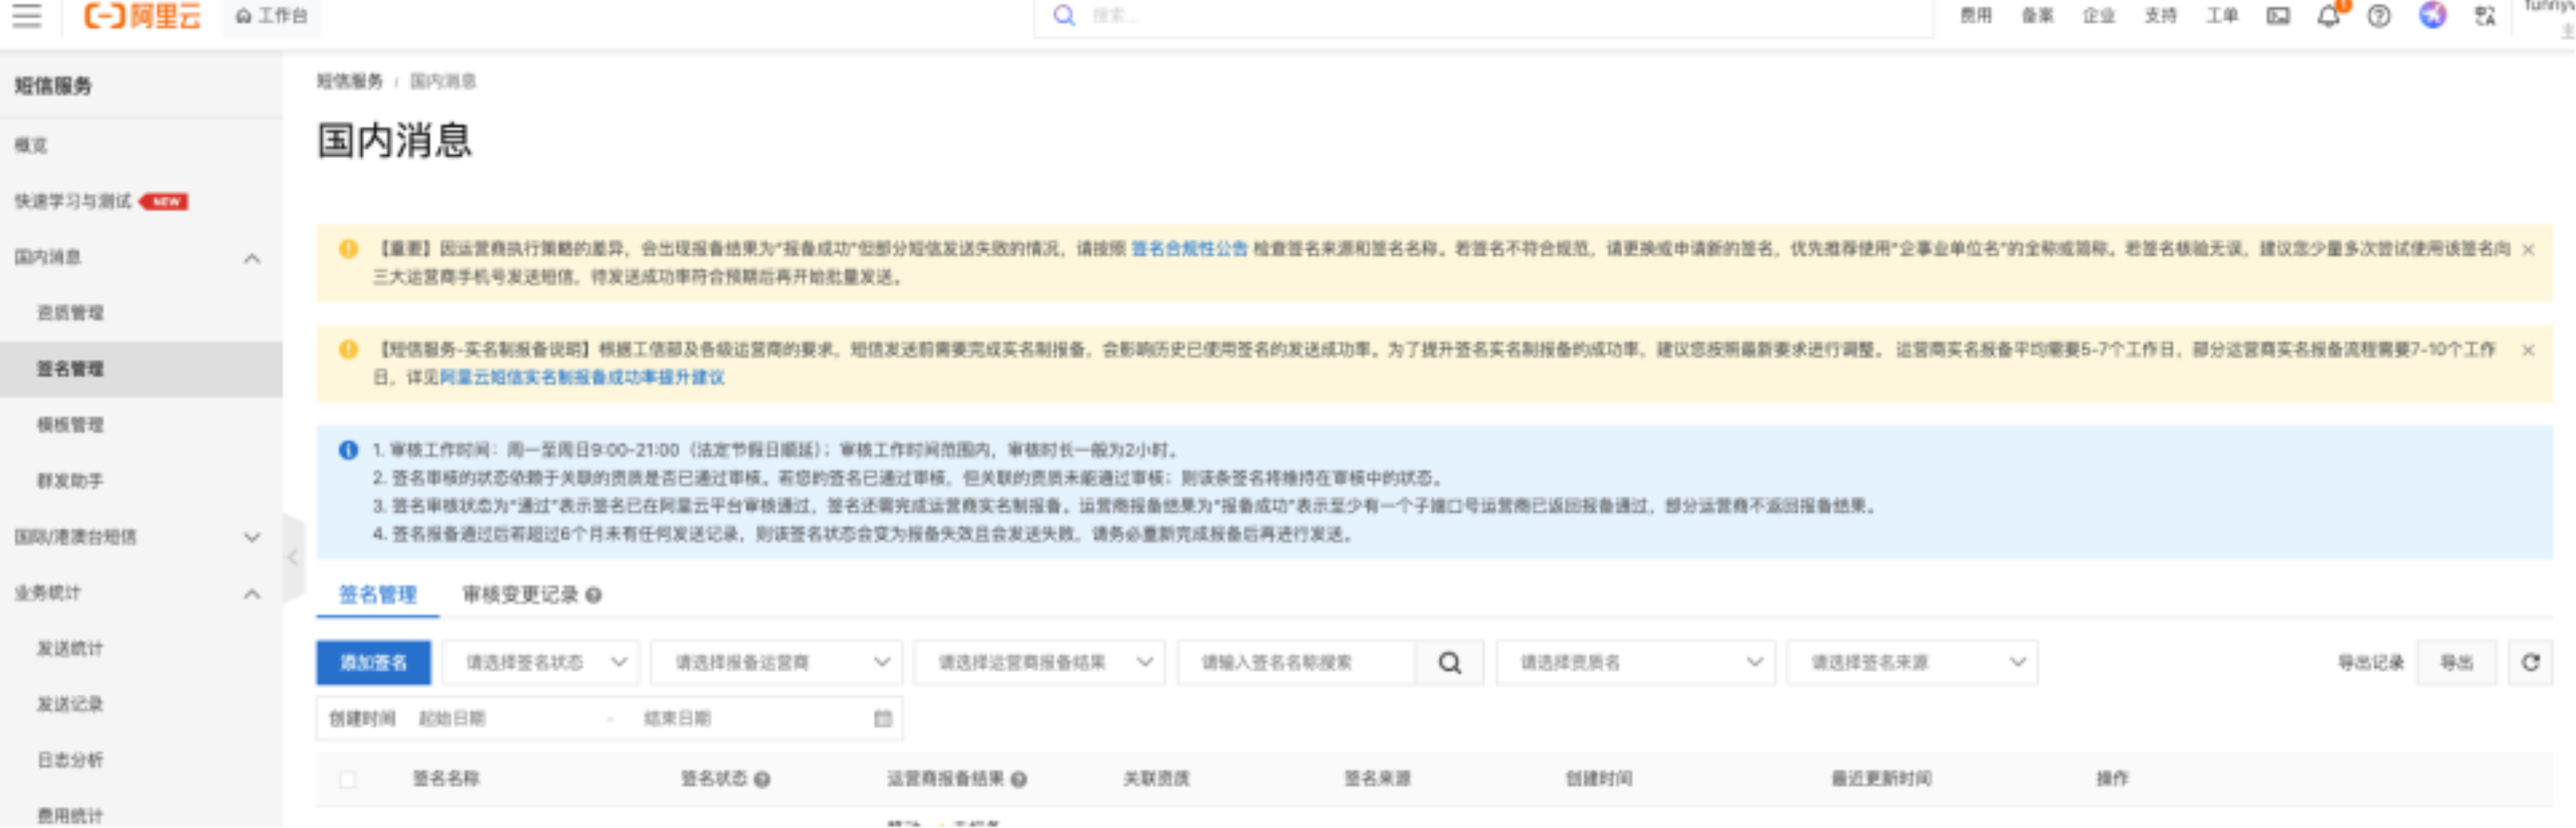Collapse the 国内消息 sidebar section
The image size is (2576, 828).
click(x=252, y=258)
